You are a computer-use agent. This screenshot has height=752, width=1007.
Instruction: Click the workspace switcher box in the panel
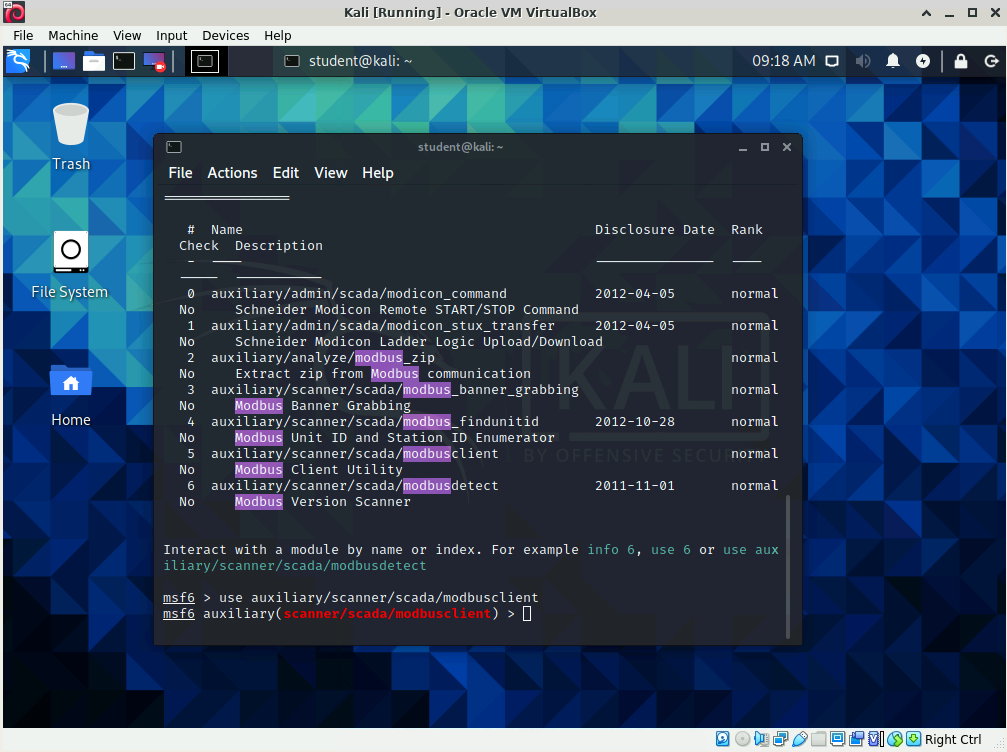tap(205, 62)
